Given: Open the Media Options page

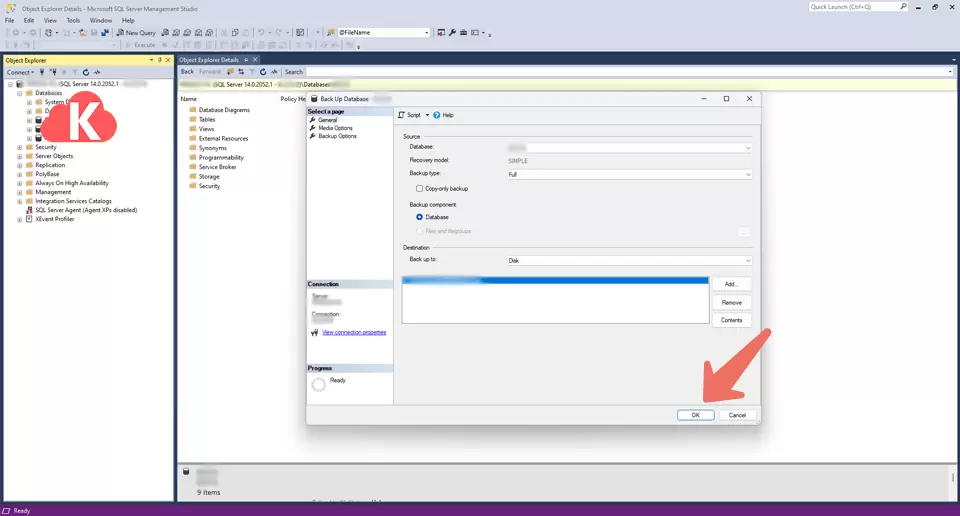Looking at the screenshot, I should point(335,128).
